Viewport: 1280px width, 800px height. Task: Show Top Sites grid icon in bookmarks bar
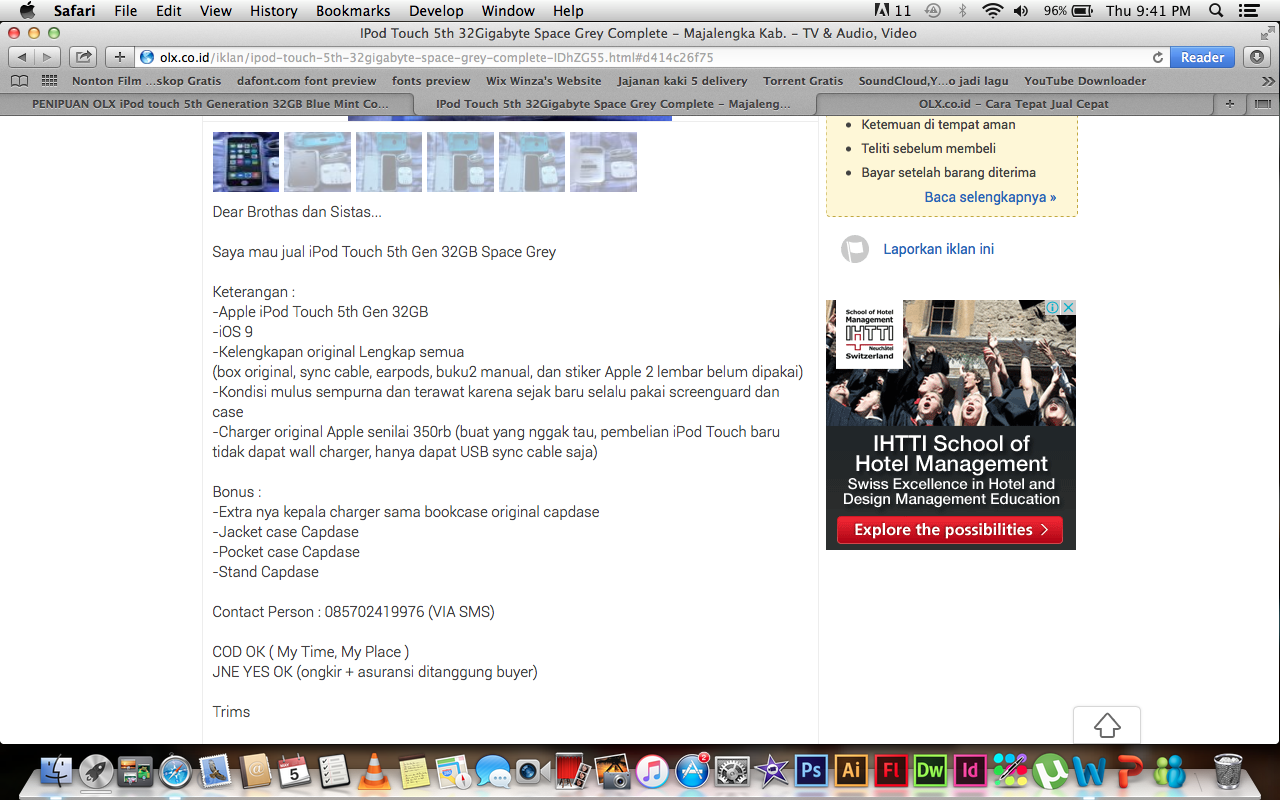(x=49, y=81)
